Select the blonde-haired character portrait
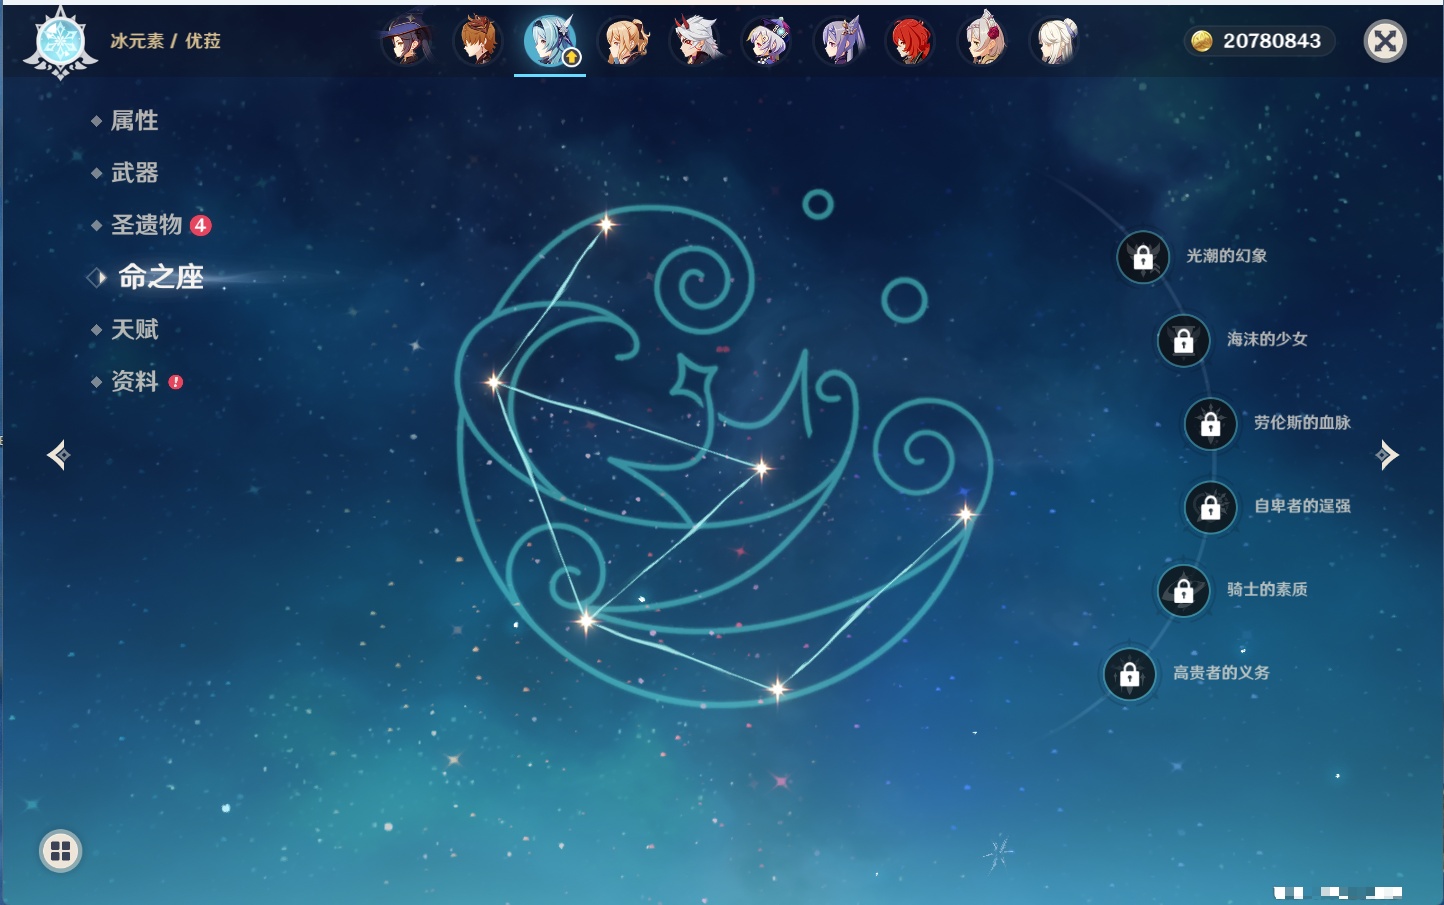 623,41
